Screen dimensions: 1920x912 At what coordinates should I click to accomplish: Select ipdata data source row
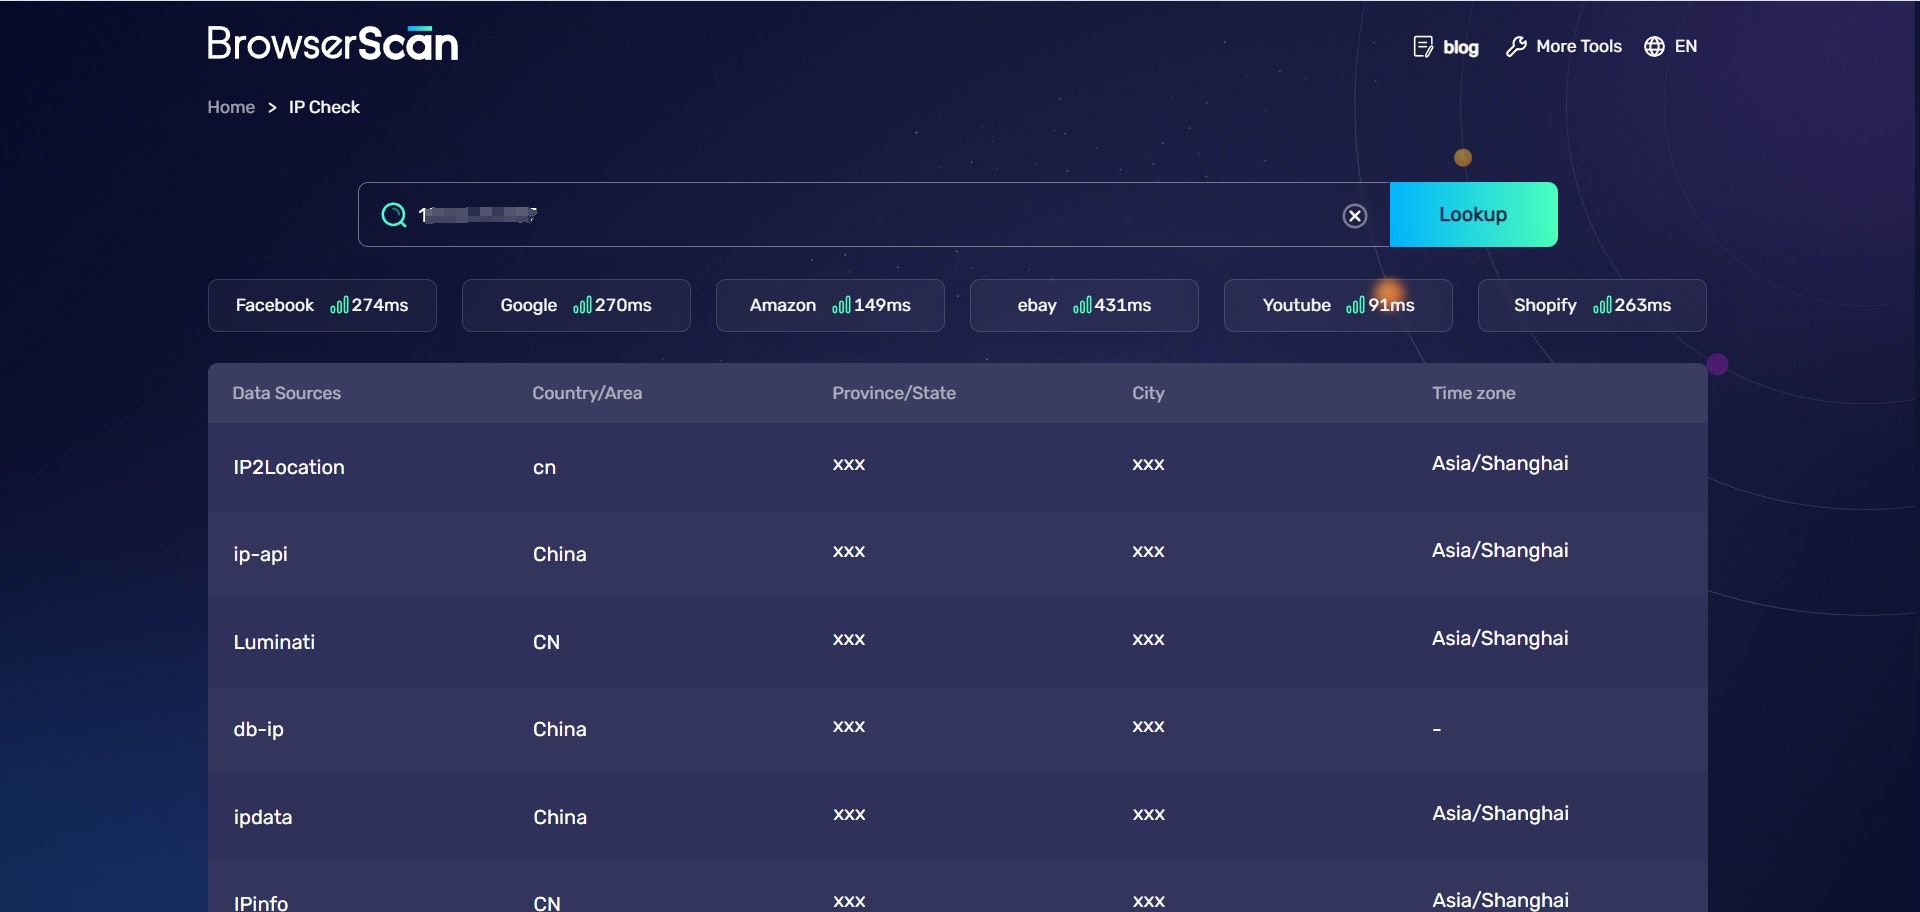(x=957, y=816)
